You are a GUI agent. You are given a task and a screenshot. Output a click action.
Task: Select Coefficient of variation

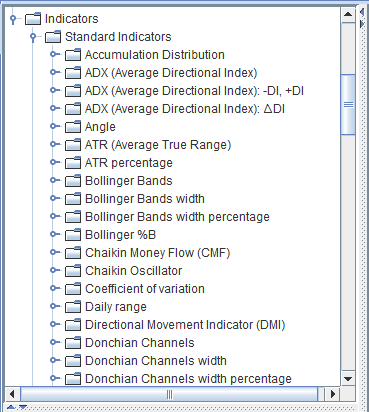click(x=145, y=289)
